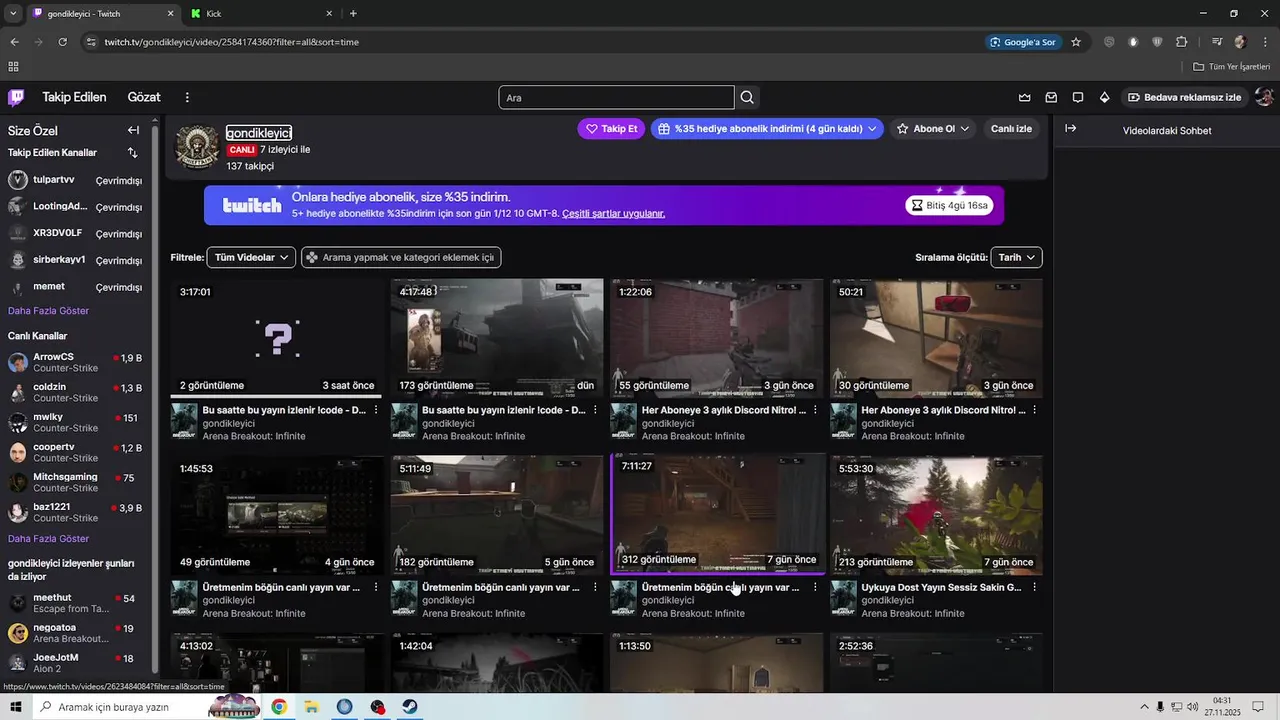1280x720 pixels.
Task: Open the 5:53:30 video thumbnail
Action: (x=936, y=514)
